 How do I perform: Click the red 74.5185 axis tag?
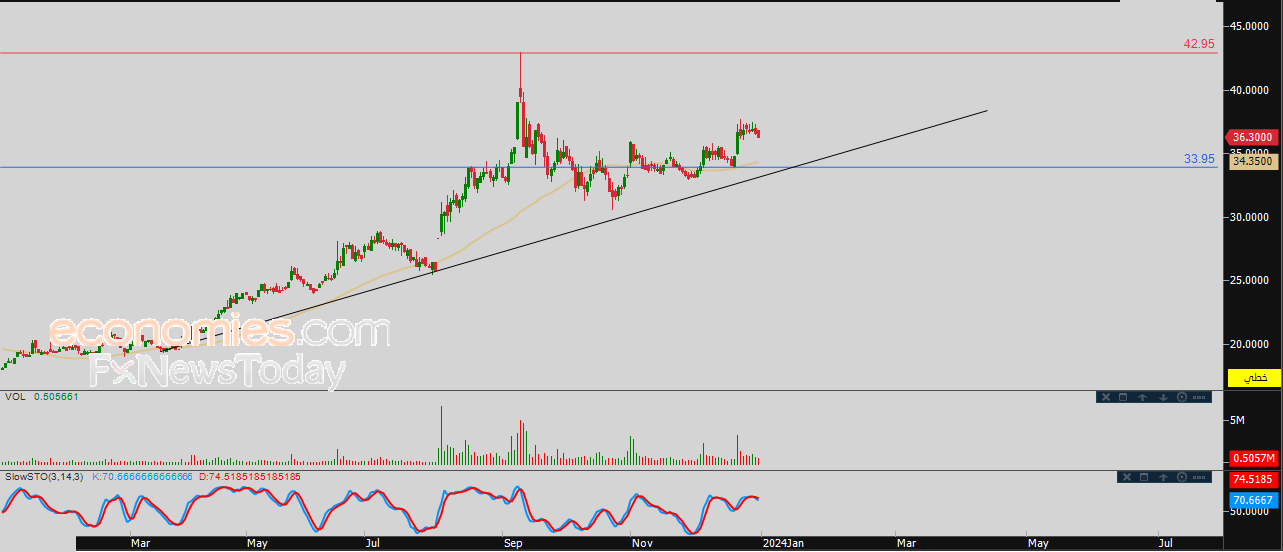[1252, 480]
